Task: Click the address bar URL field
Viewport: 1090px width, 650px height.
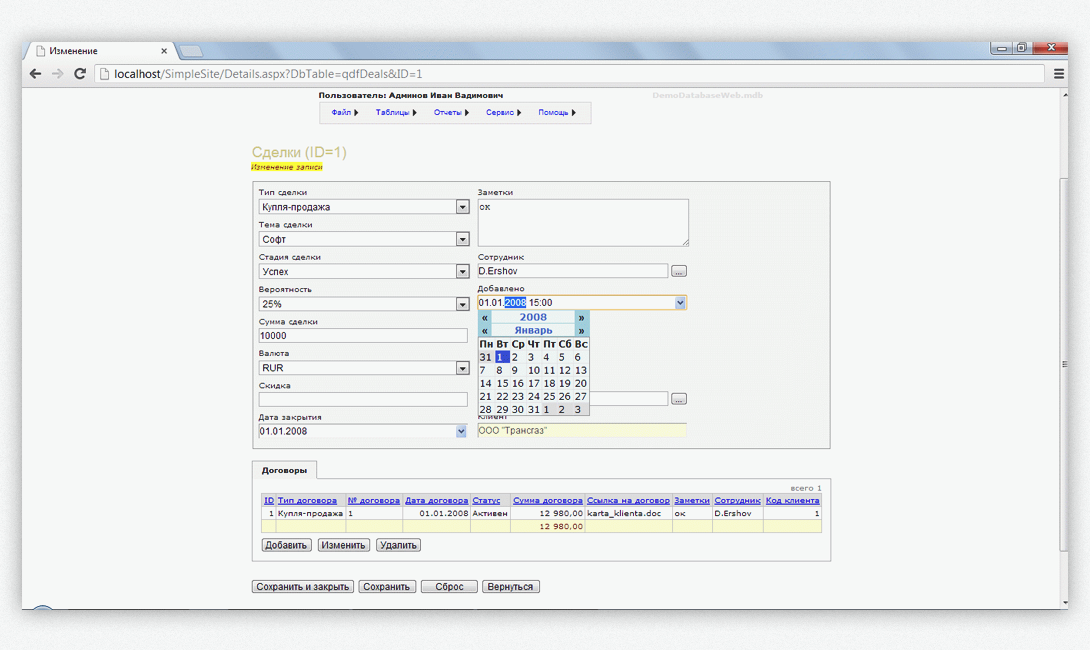Action: pos(569,74)
